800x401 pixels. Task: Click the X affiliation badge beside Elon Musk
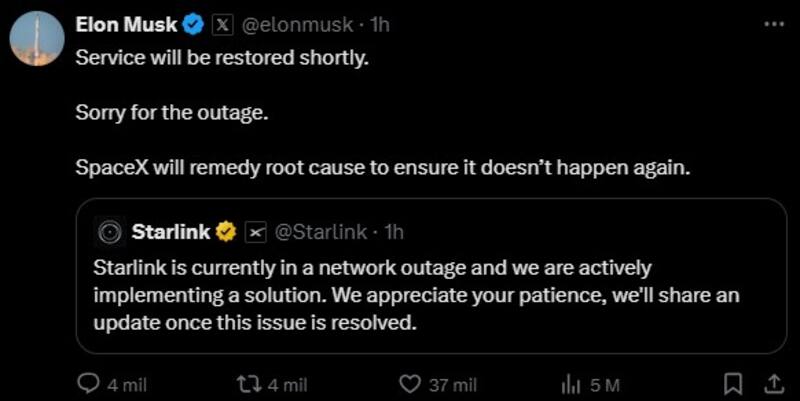(224, 24)
